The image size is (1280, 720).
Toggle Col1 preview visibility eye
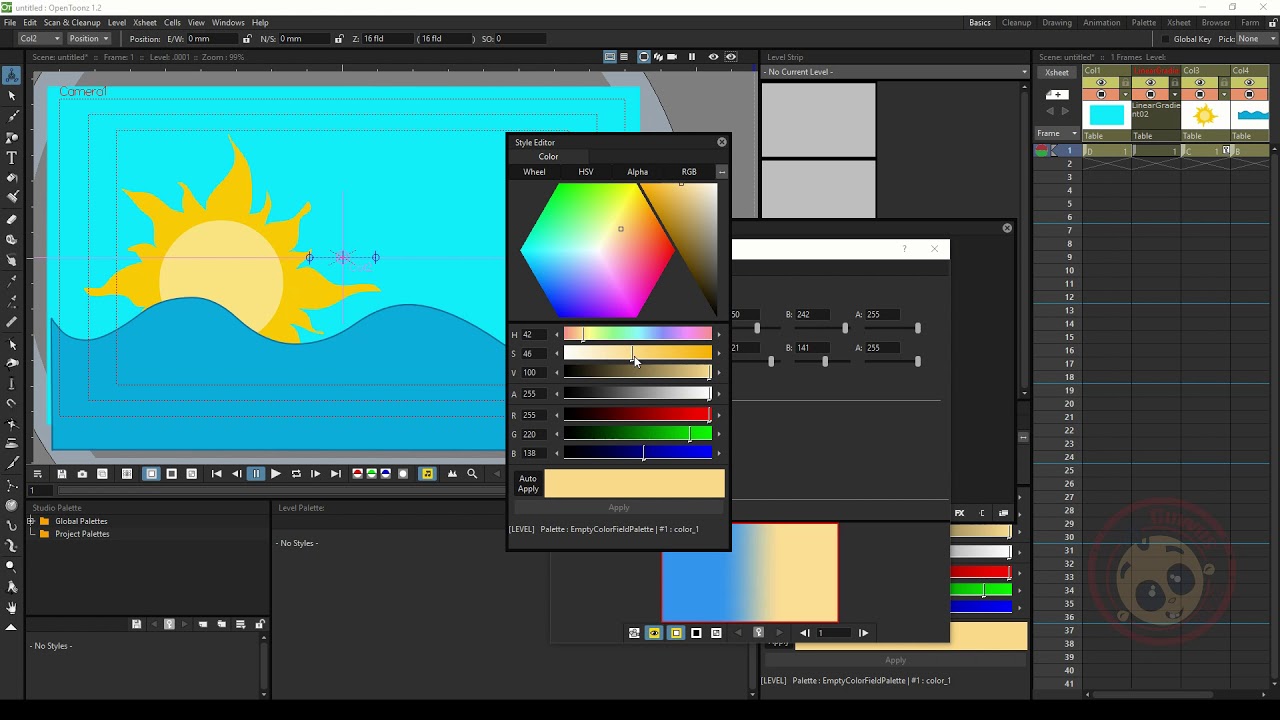click(1101, 83)
